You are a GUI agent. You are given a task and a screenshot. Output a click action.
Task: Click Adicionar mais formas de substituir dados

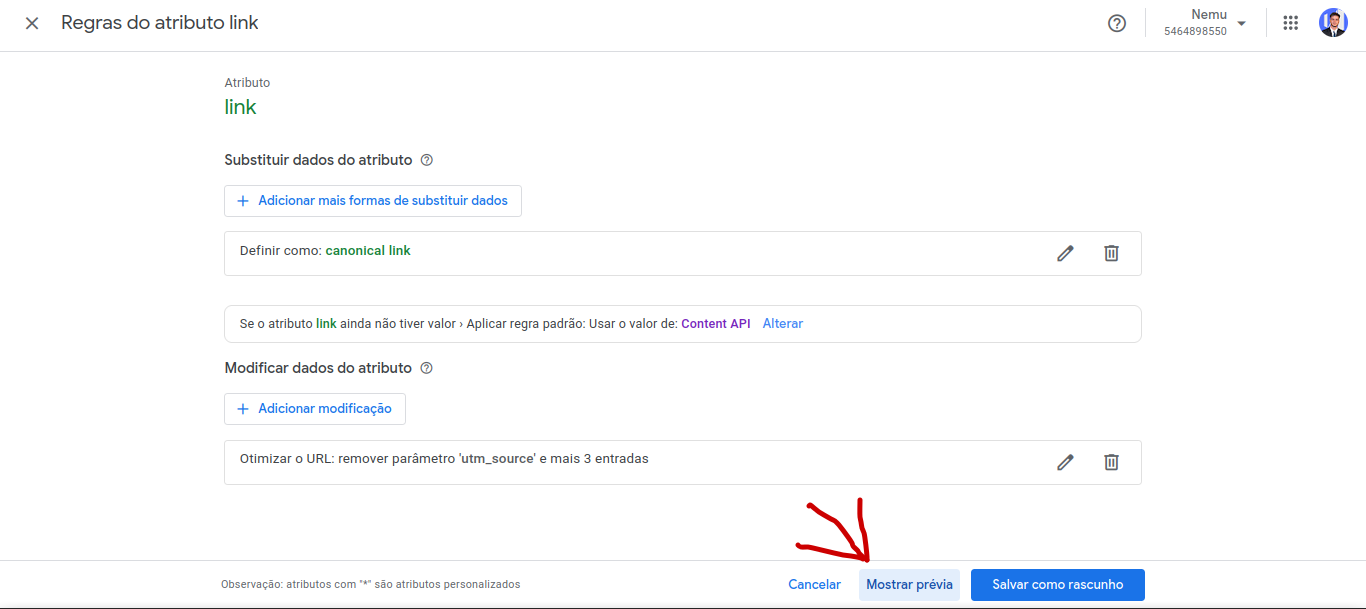pyautogui.click(x=373, y=201)
